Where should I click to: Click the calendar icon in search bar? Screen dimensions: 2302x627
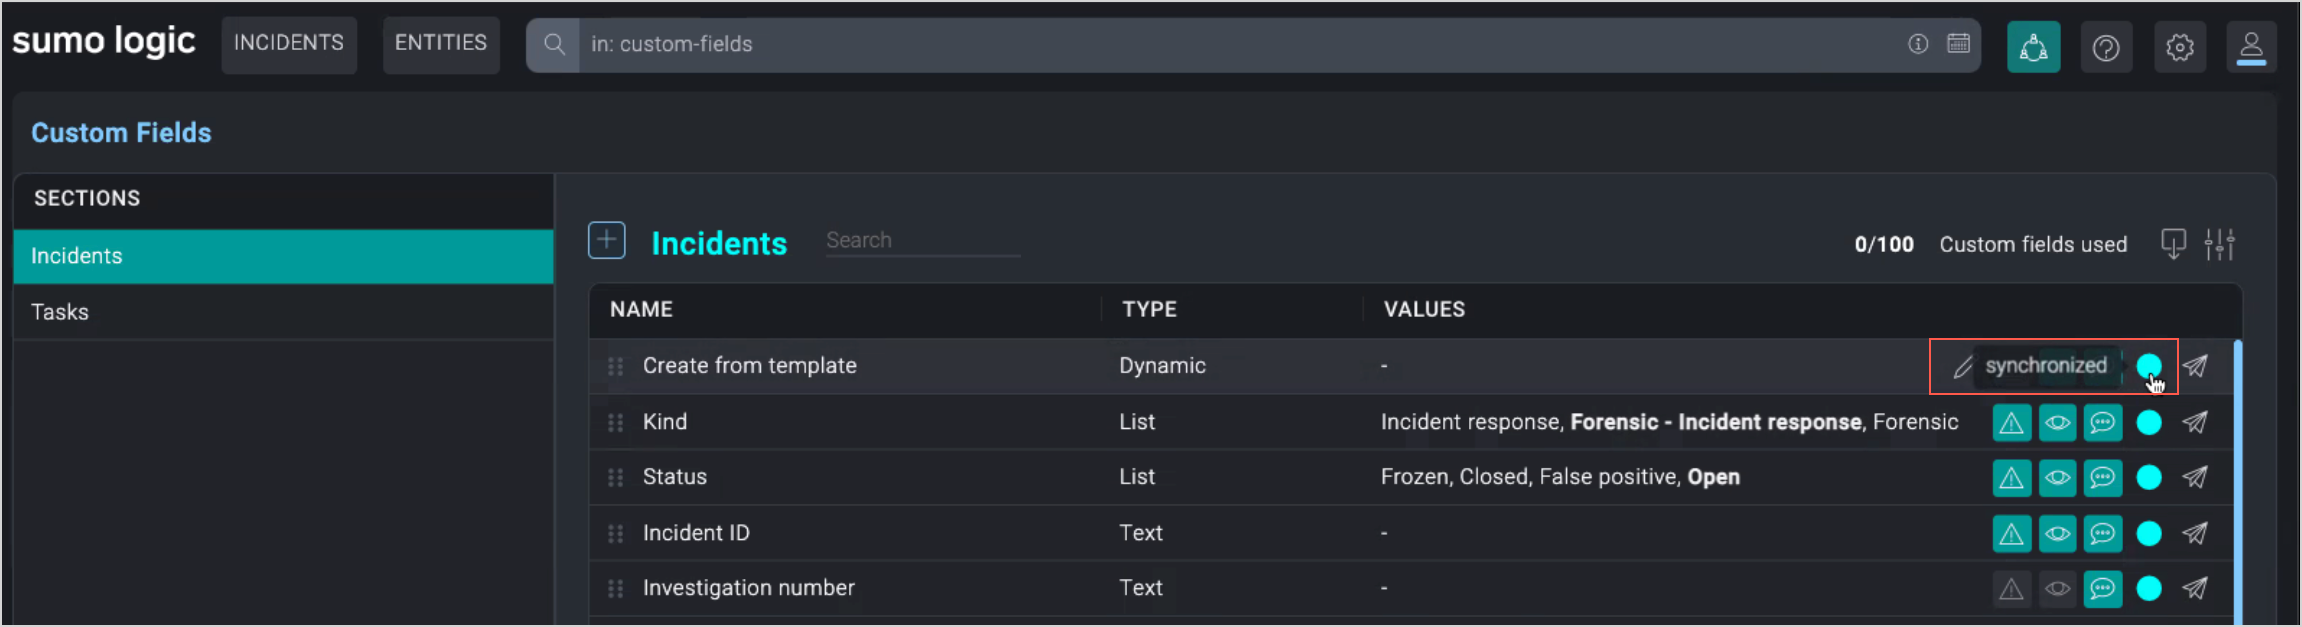[x=1958, y=44]
